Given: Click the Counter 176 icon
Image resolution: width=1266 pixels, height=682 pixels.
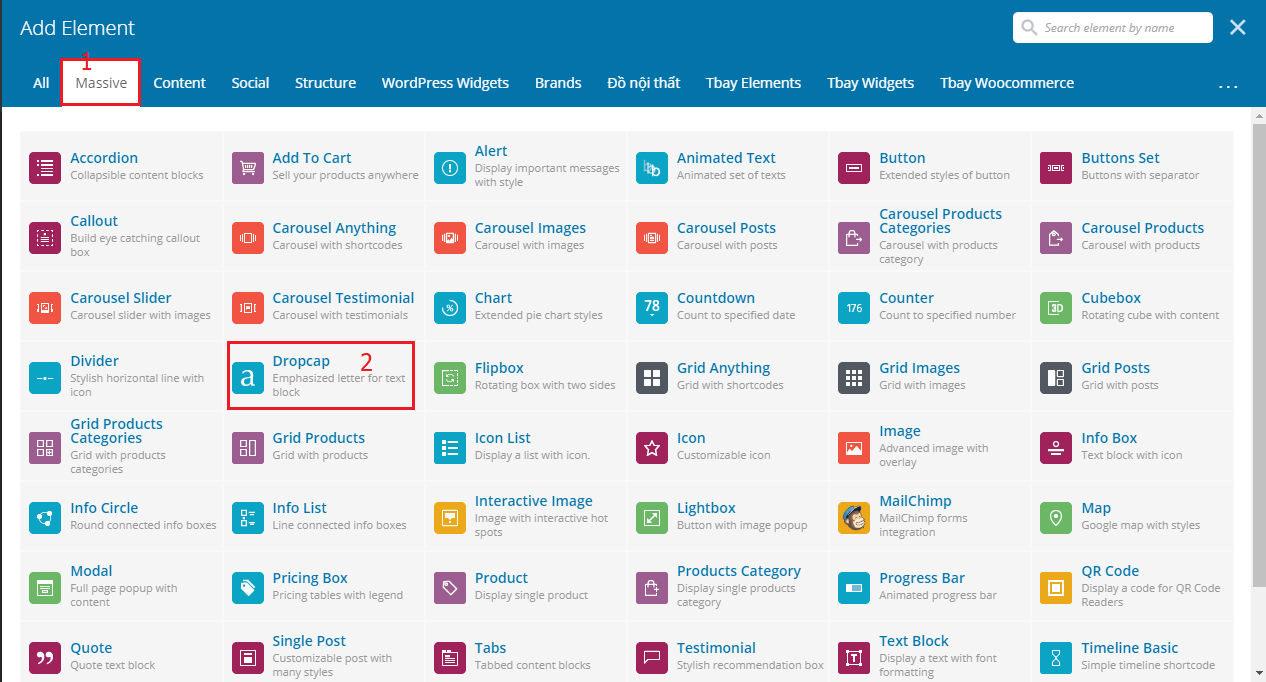Looking at the screenshot, I should pyautogui.click(x=854, y=307).
